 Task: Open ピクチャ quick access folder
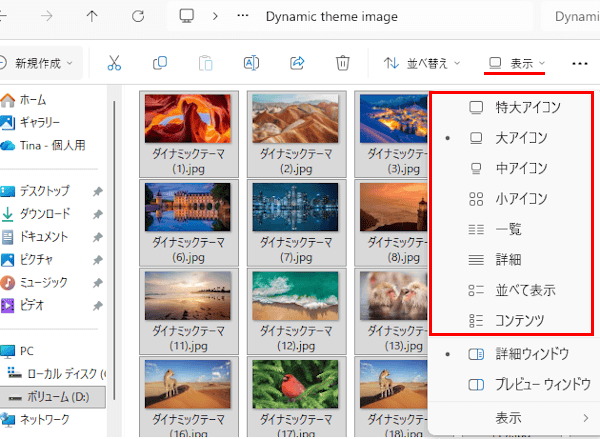tap(27, 259)
